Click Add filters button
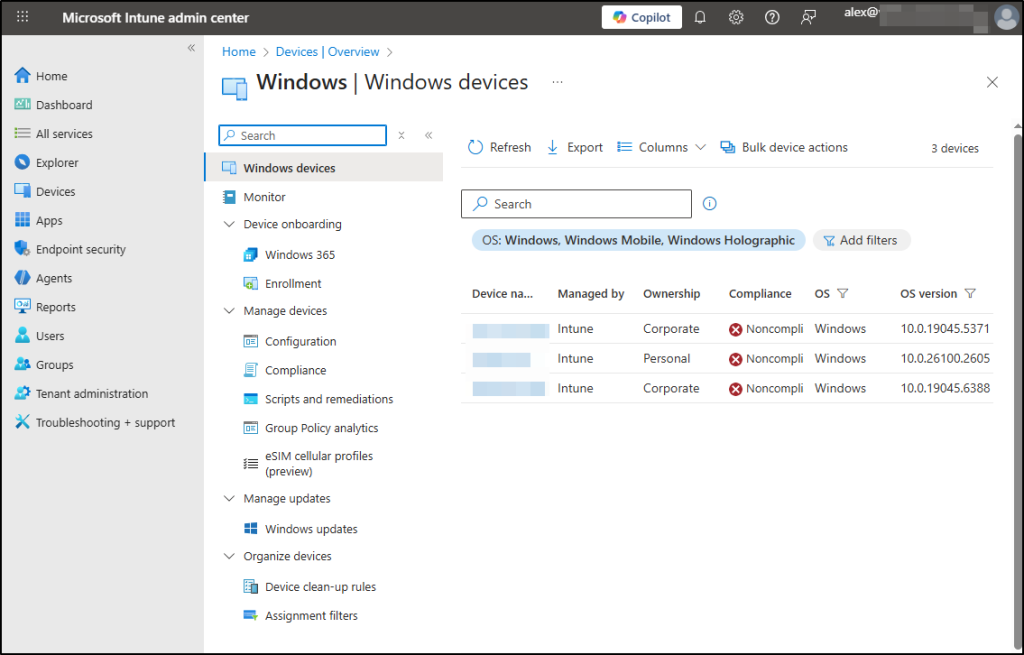 click(861, 240)
